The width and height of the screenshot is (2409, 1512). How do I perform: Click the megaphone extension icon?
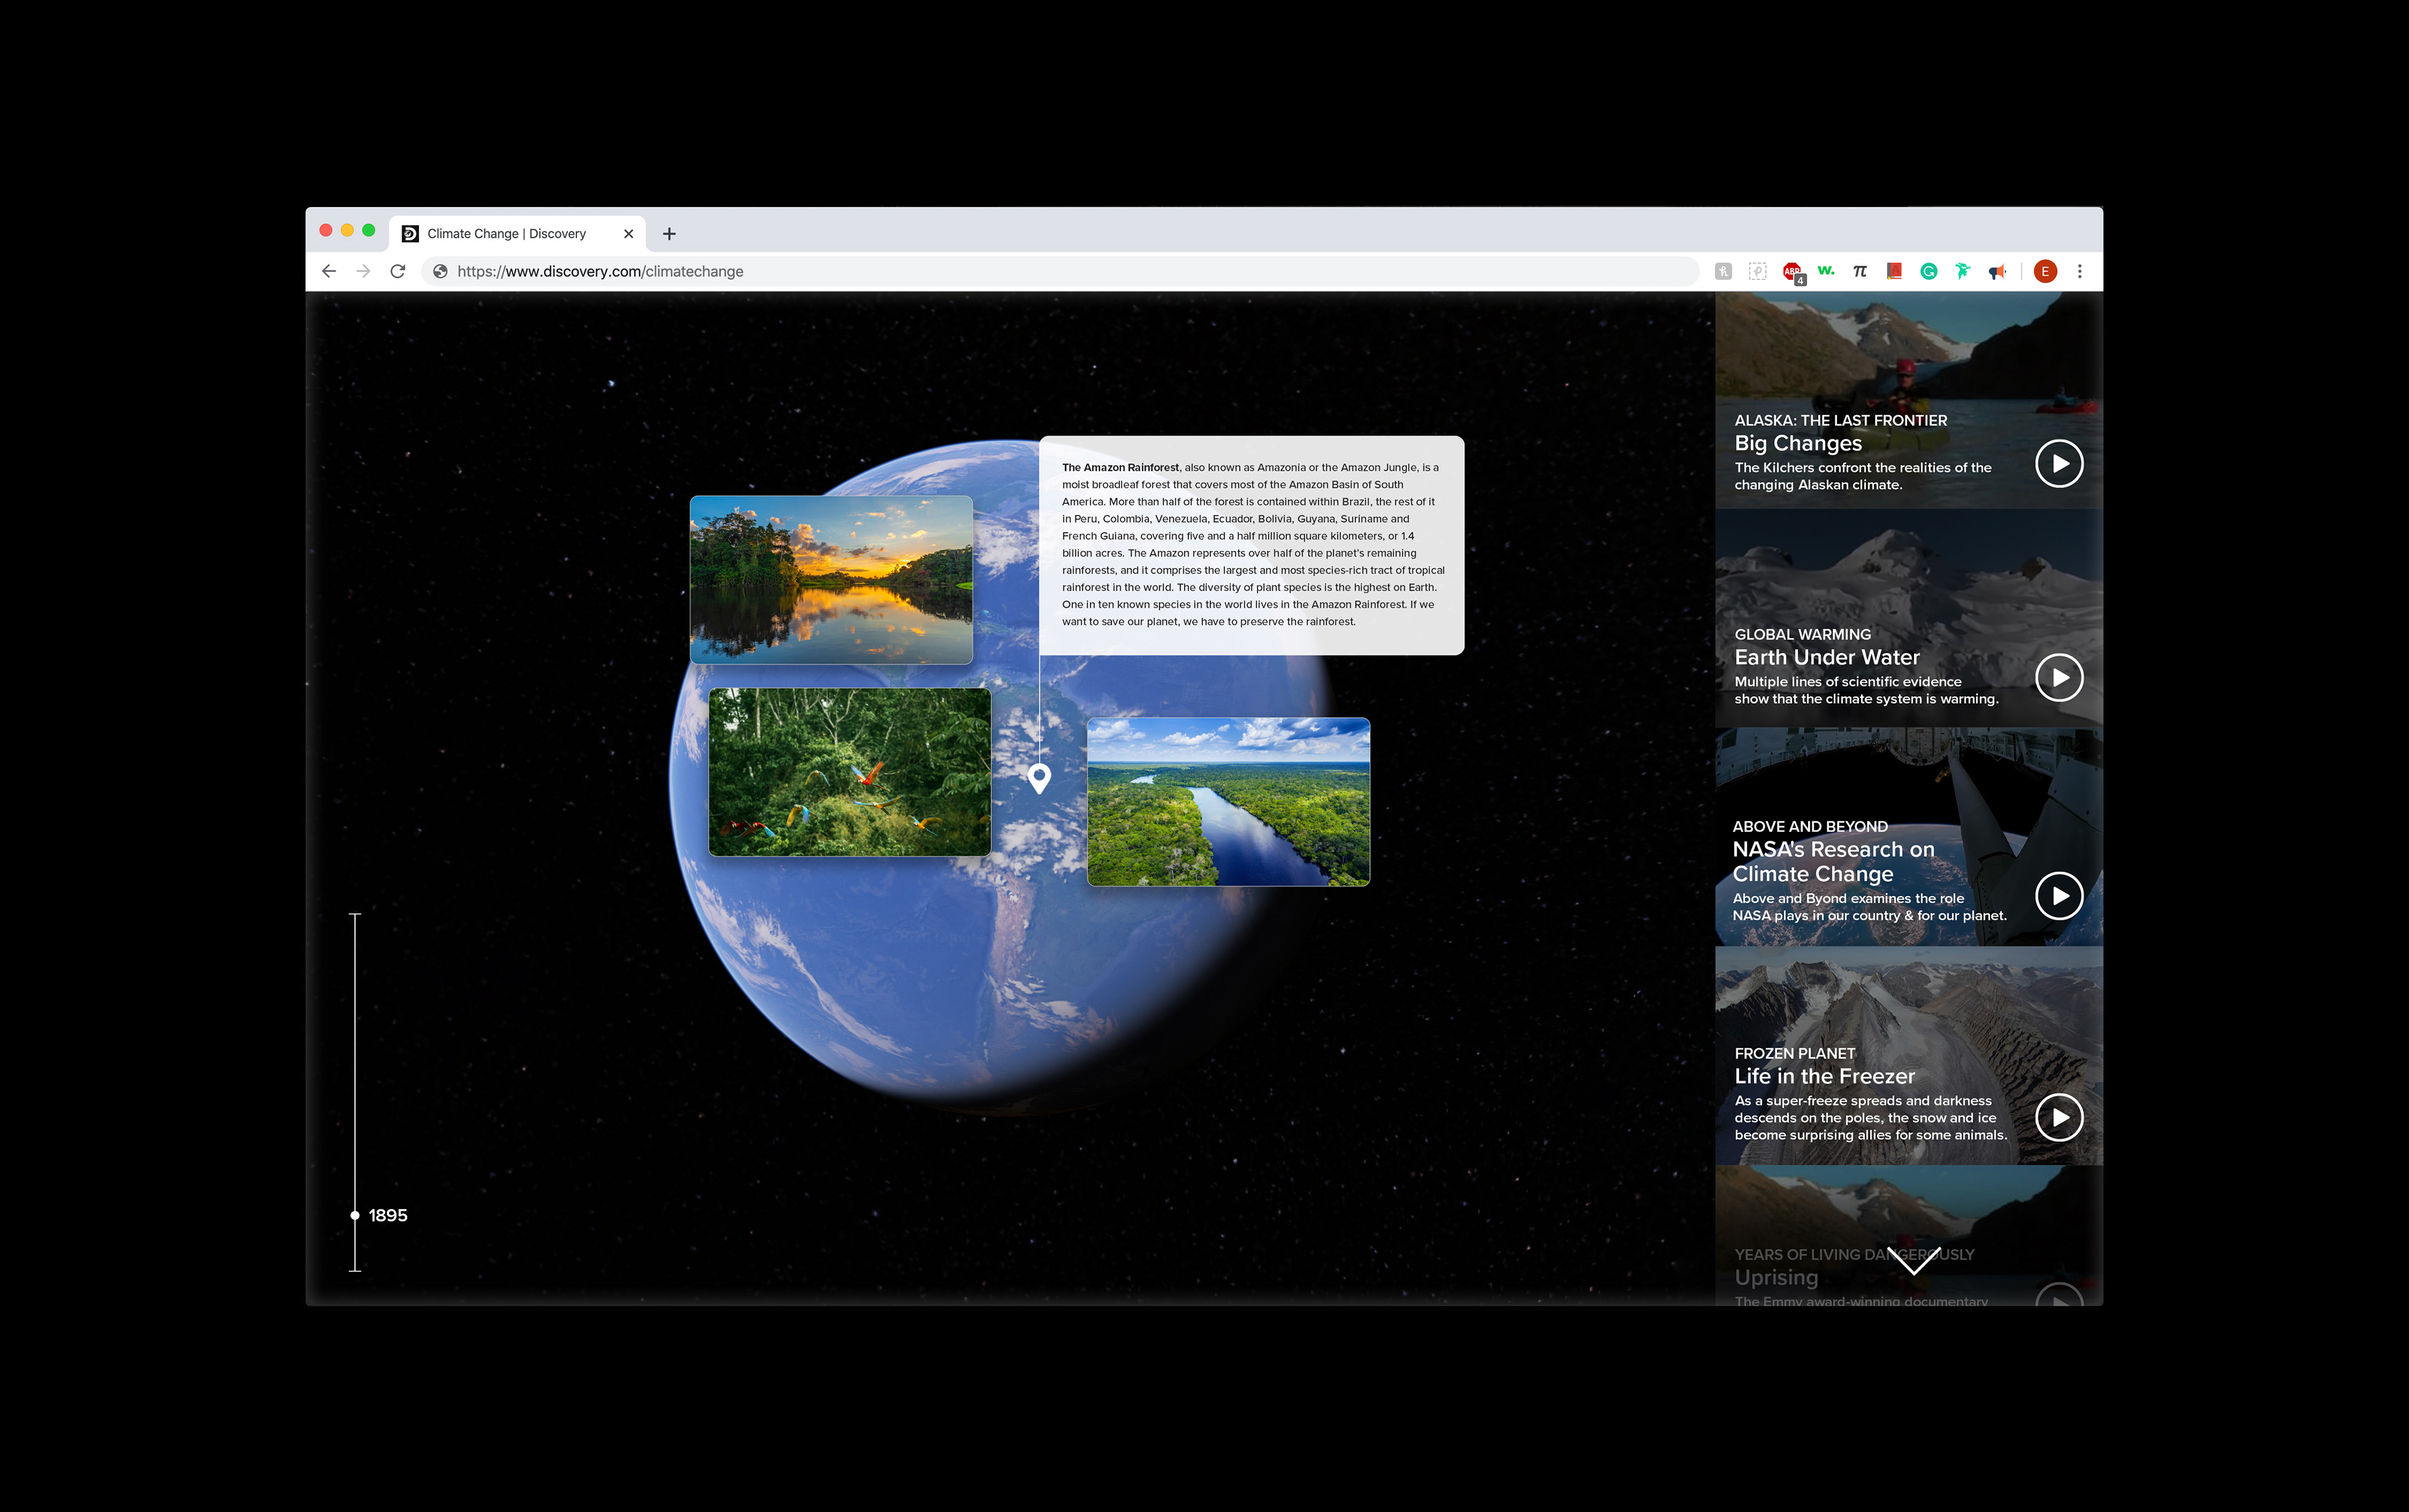[x=1997, y=272]
